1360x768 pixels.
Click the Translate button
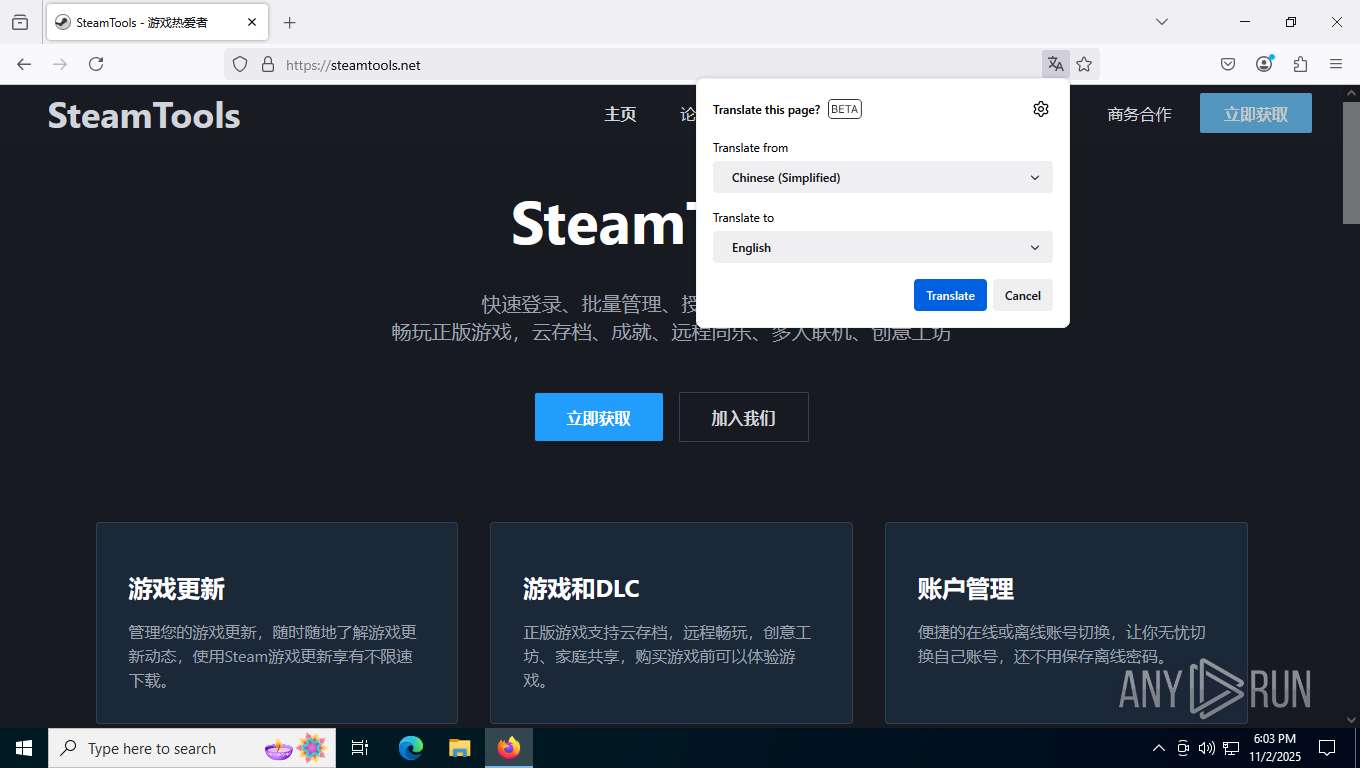click(x=950, y=295)
